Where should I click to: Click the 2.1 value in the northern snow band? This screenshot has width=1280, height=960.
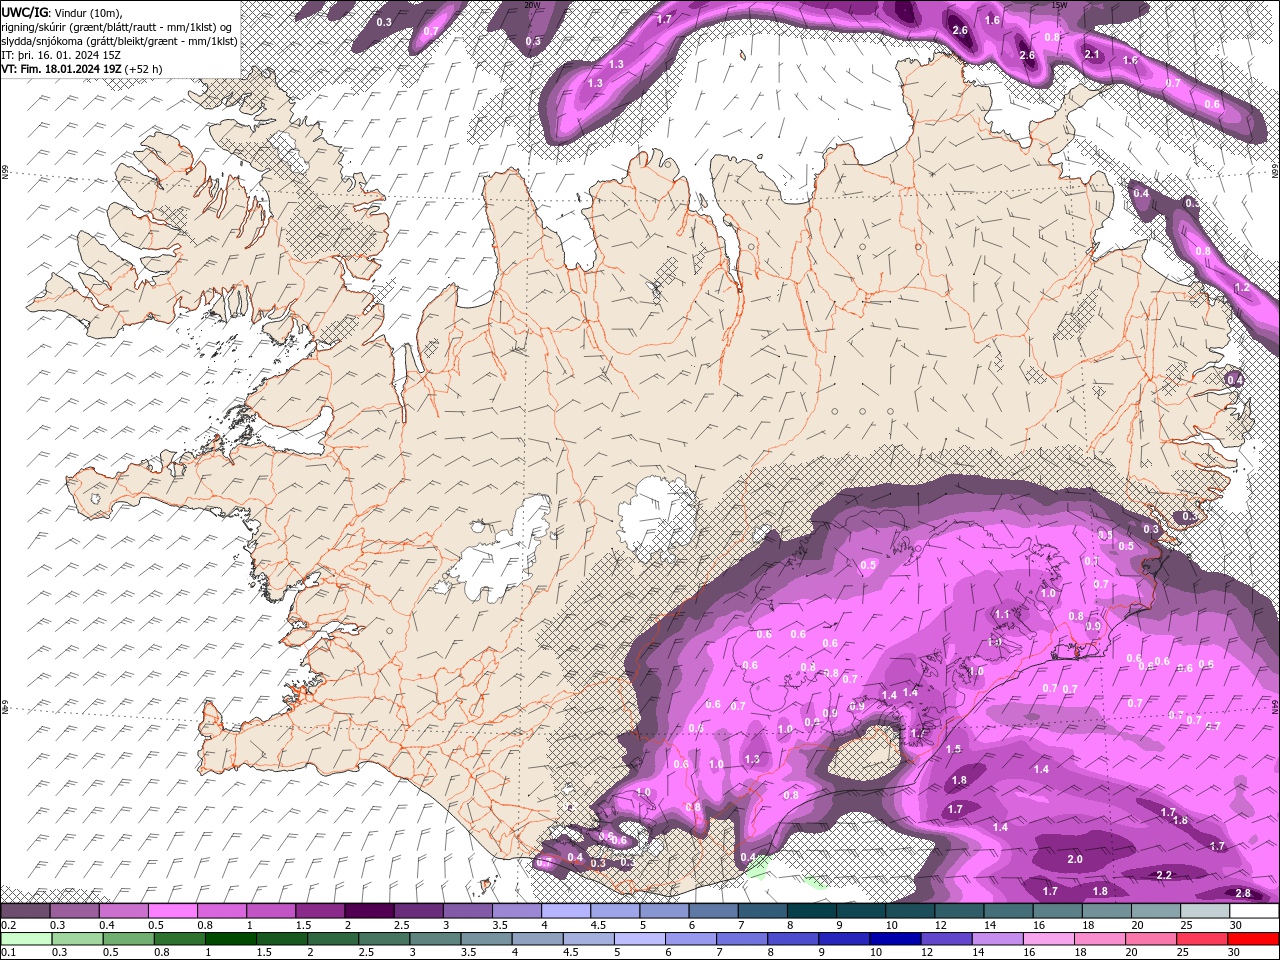click(x=1092, y=54)
